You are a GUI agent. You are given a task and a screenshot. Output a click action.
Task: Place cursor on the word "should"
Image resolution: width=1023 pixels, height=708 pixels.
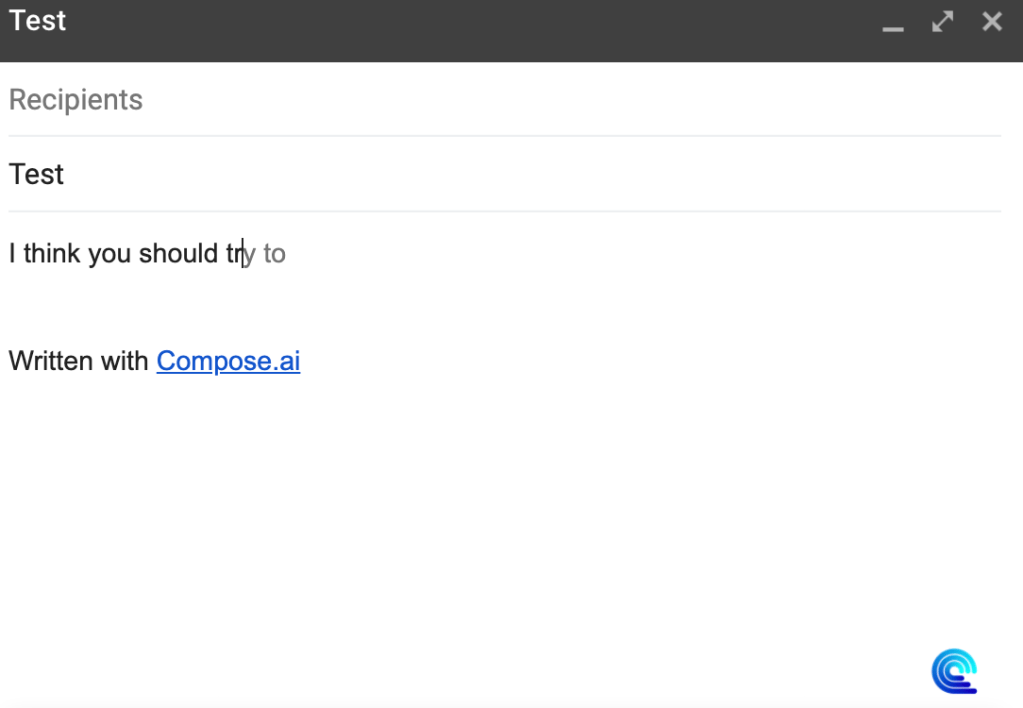(x=178, y=254)
